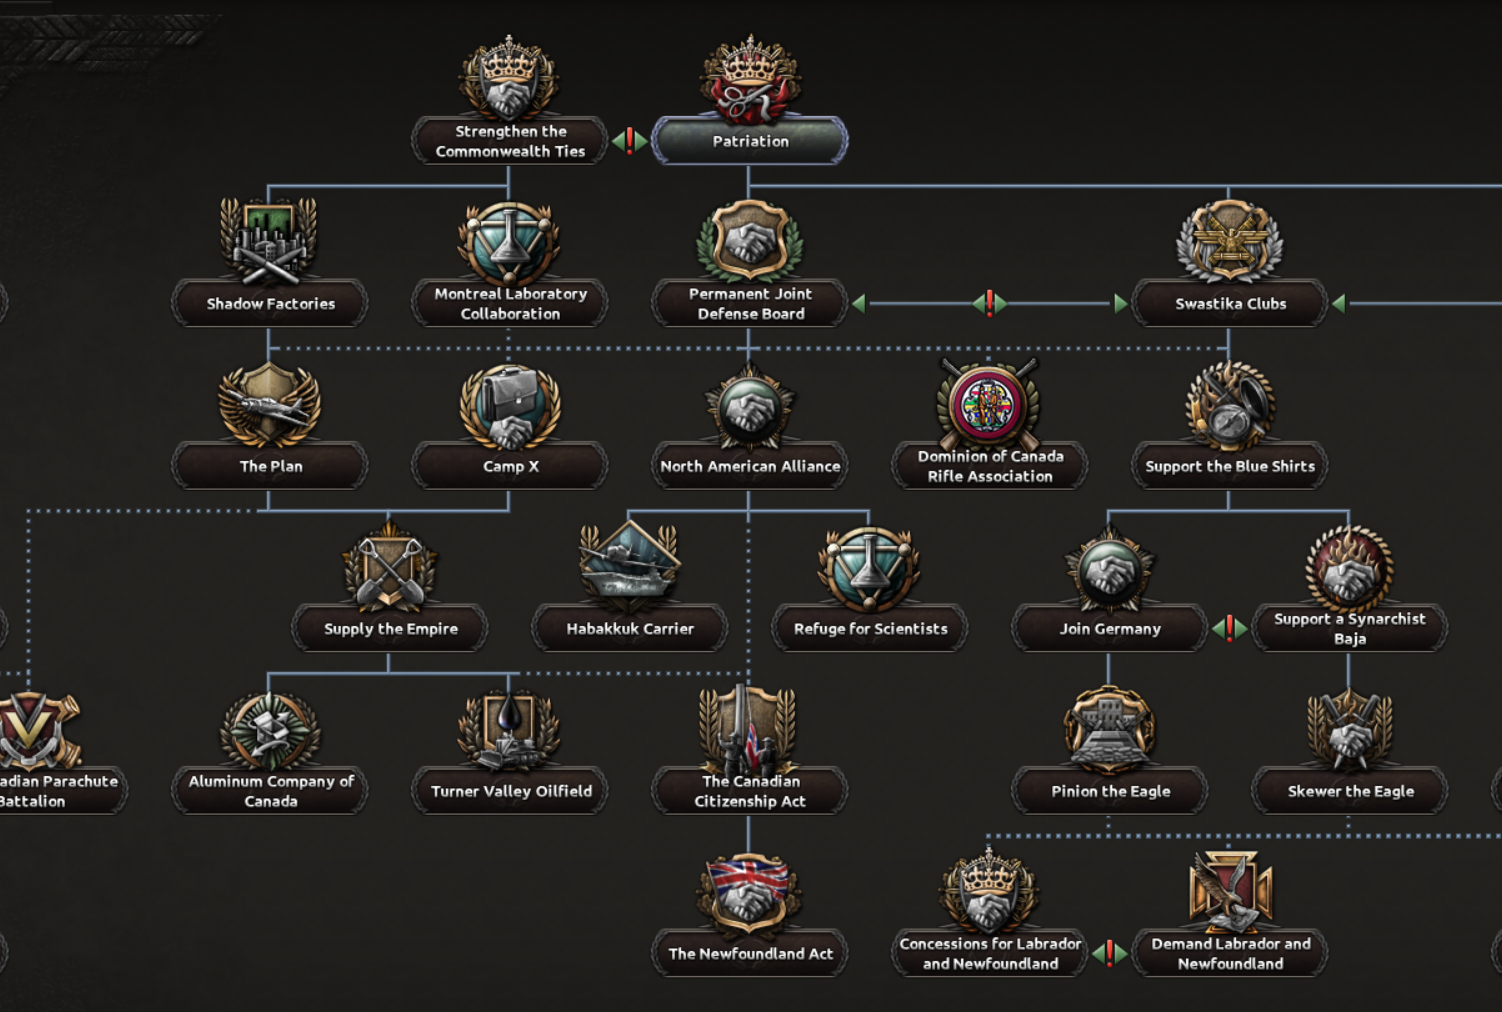Click the Turner Valley Oilfield icon
This screenshot has height=1012, width=1502.
509,729
